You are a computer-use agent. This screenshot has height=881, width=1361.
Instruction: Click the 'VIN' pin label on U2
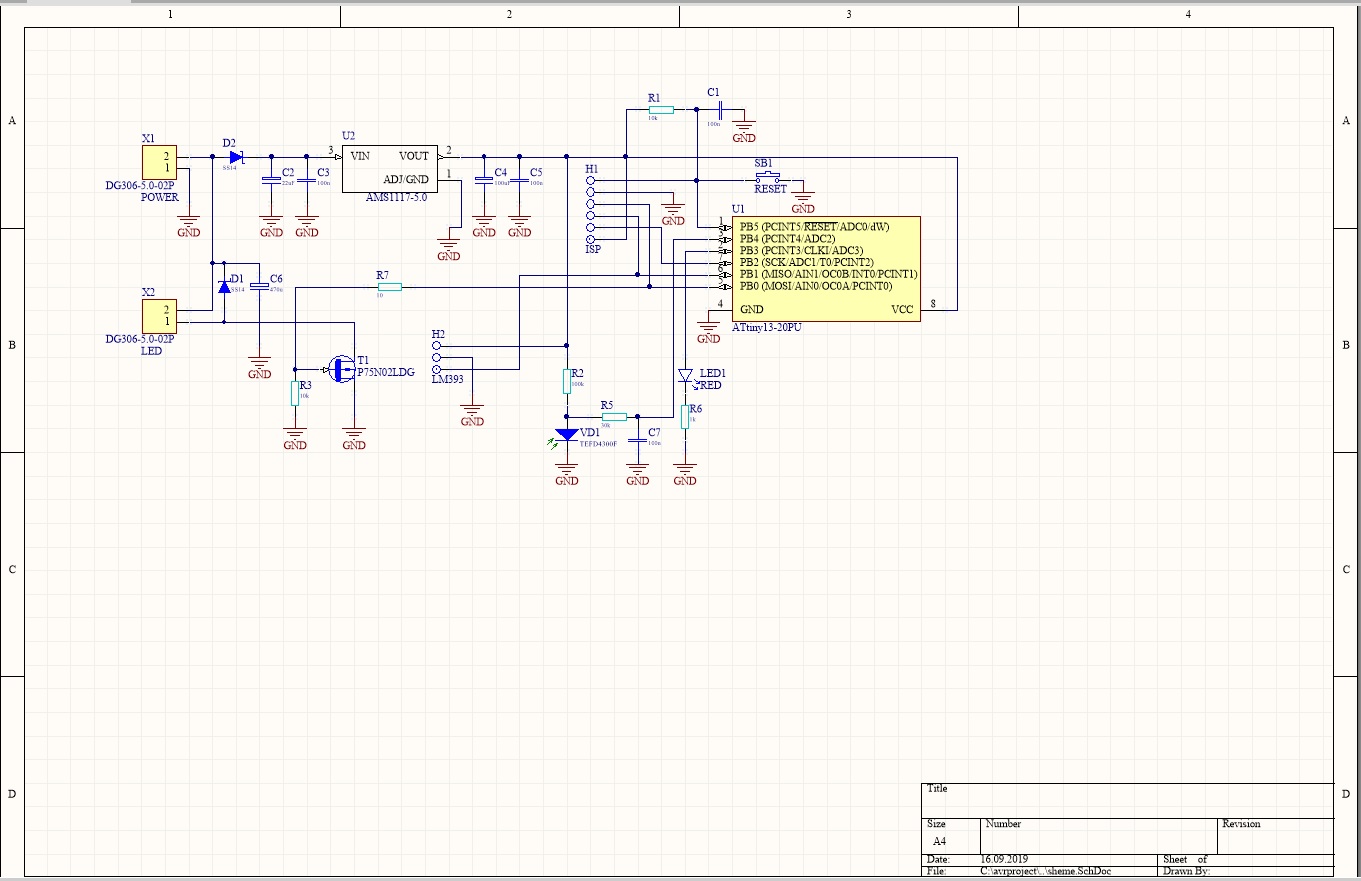[359, 156]
